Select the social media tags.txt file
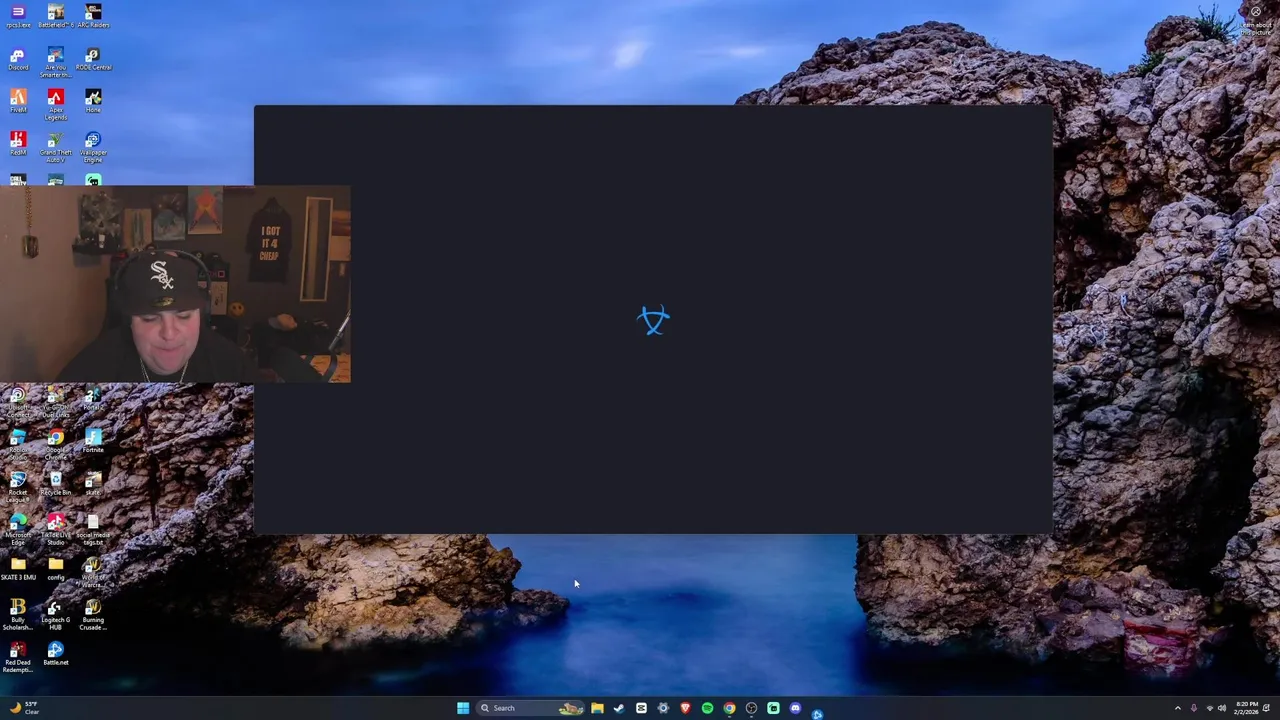Viewport: 1280px width, 720px height. [93, 530]
